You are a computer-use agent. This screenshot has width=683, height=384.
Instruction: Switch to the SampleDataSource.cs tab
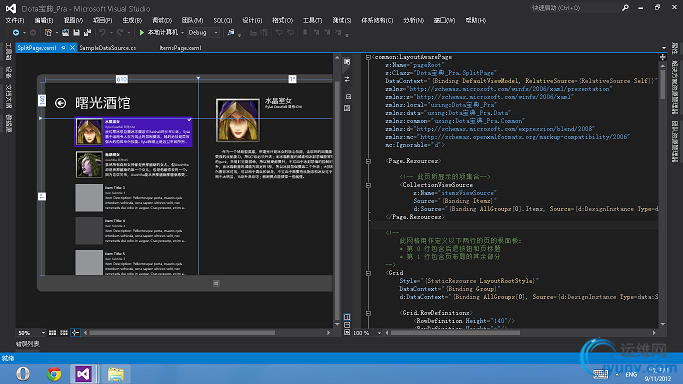pos(108,48)
